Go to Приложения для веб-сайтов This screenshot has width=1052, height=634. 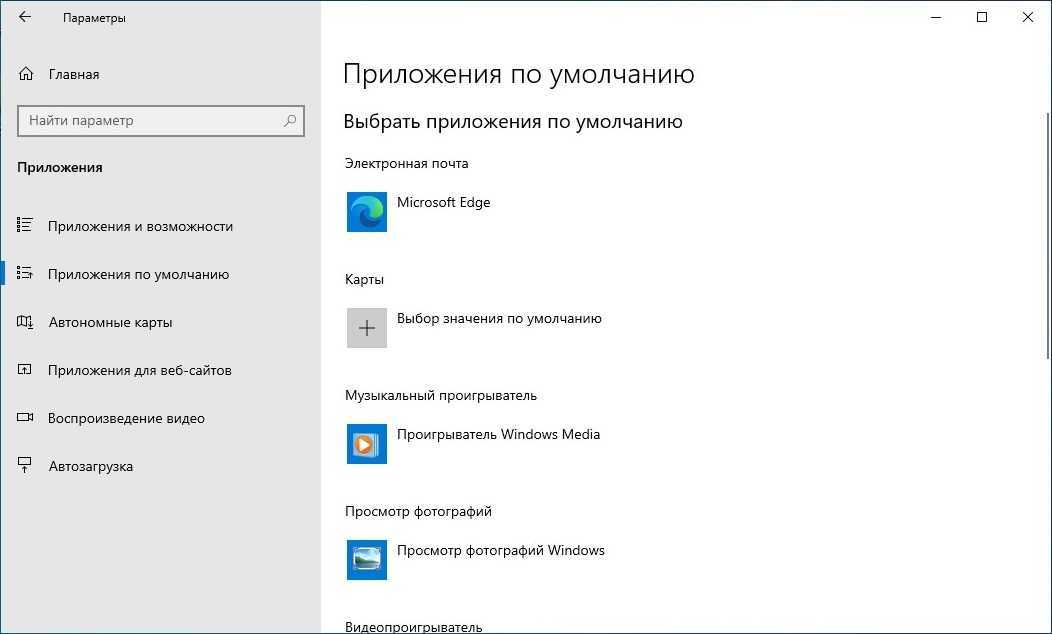click(140, 370)
